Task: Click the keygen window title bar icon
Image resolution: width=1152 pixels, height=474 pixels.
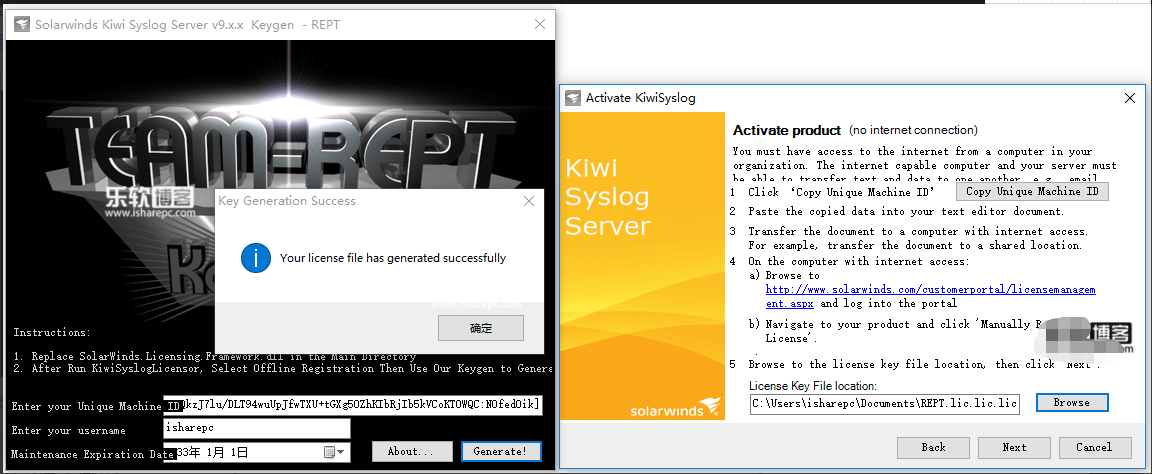Action: click(21, 24)
